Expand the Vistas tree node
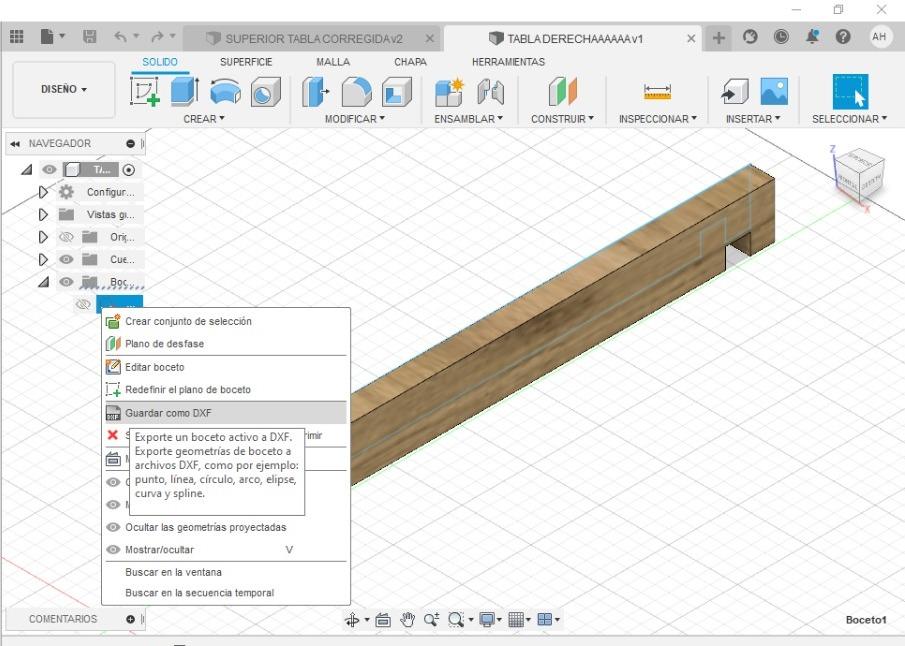The width and height of the screenshot is (905, 646). tap(43, 214)
